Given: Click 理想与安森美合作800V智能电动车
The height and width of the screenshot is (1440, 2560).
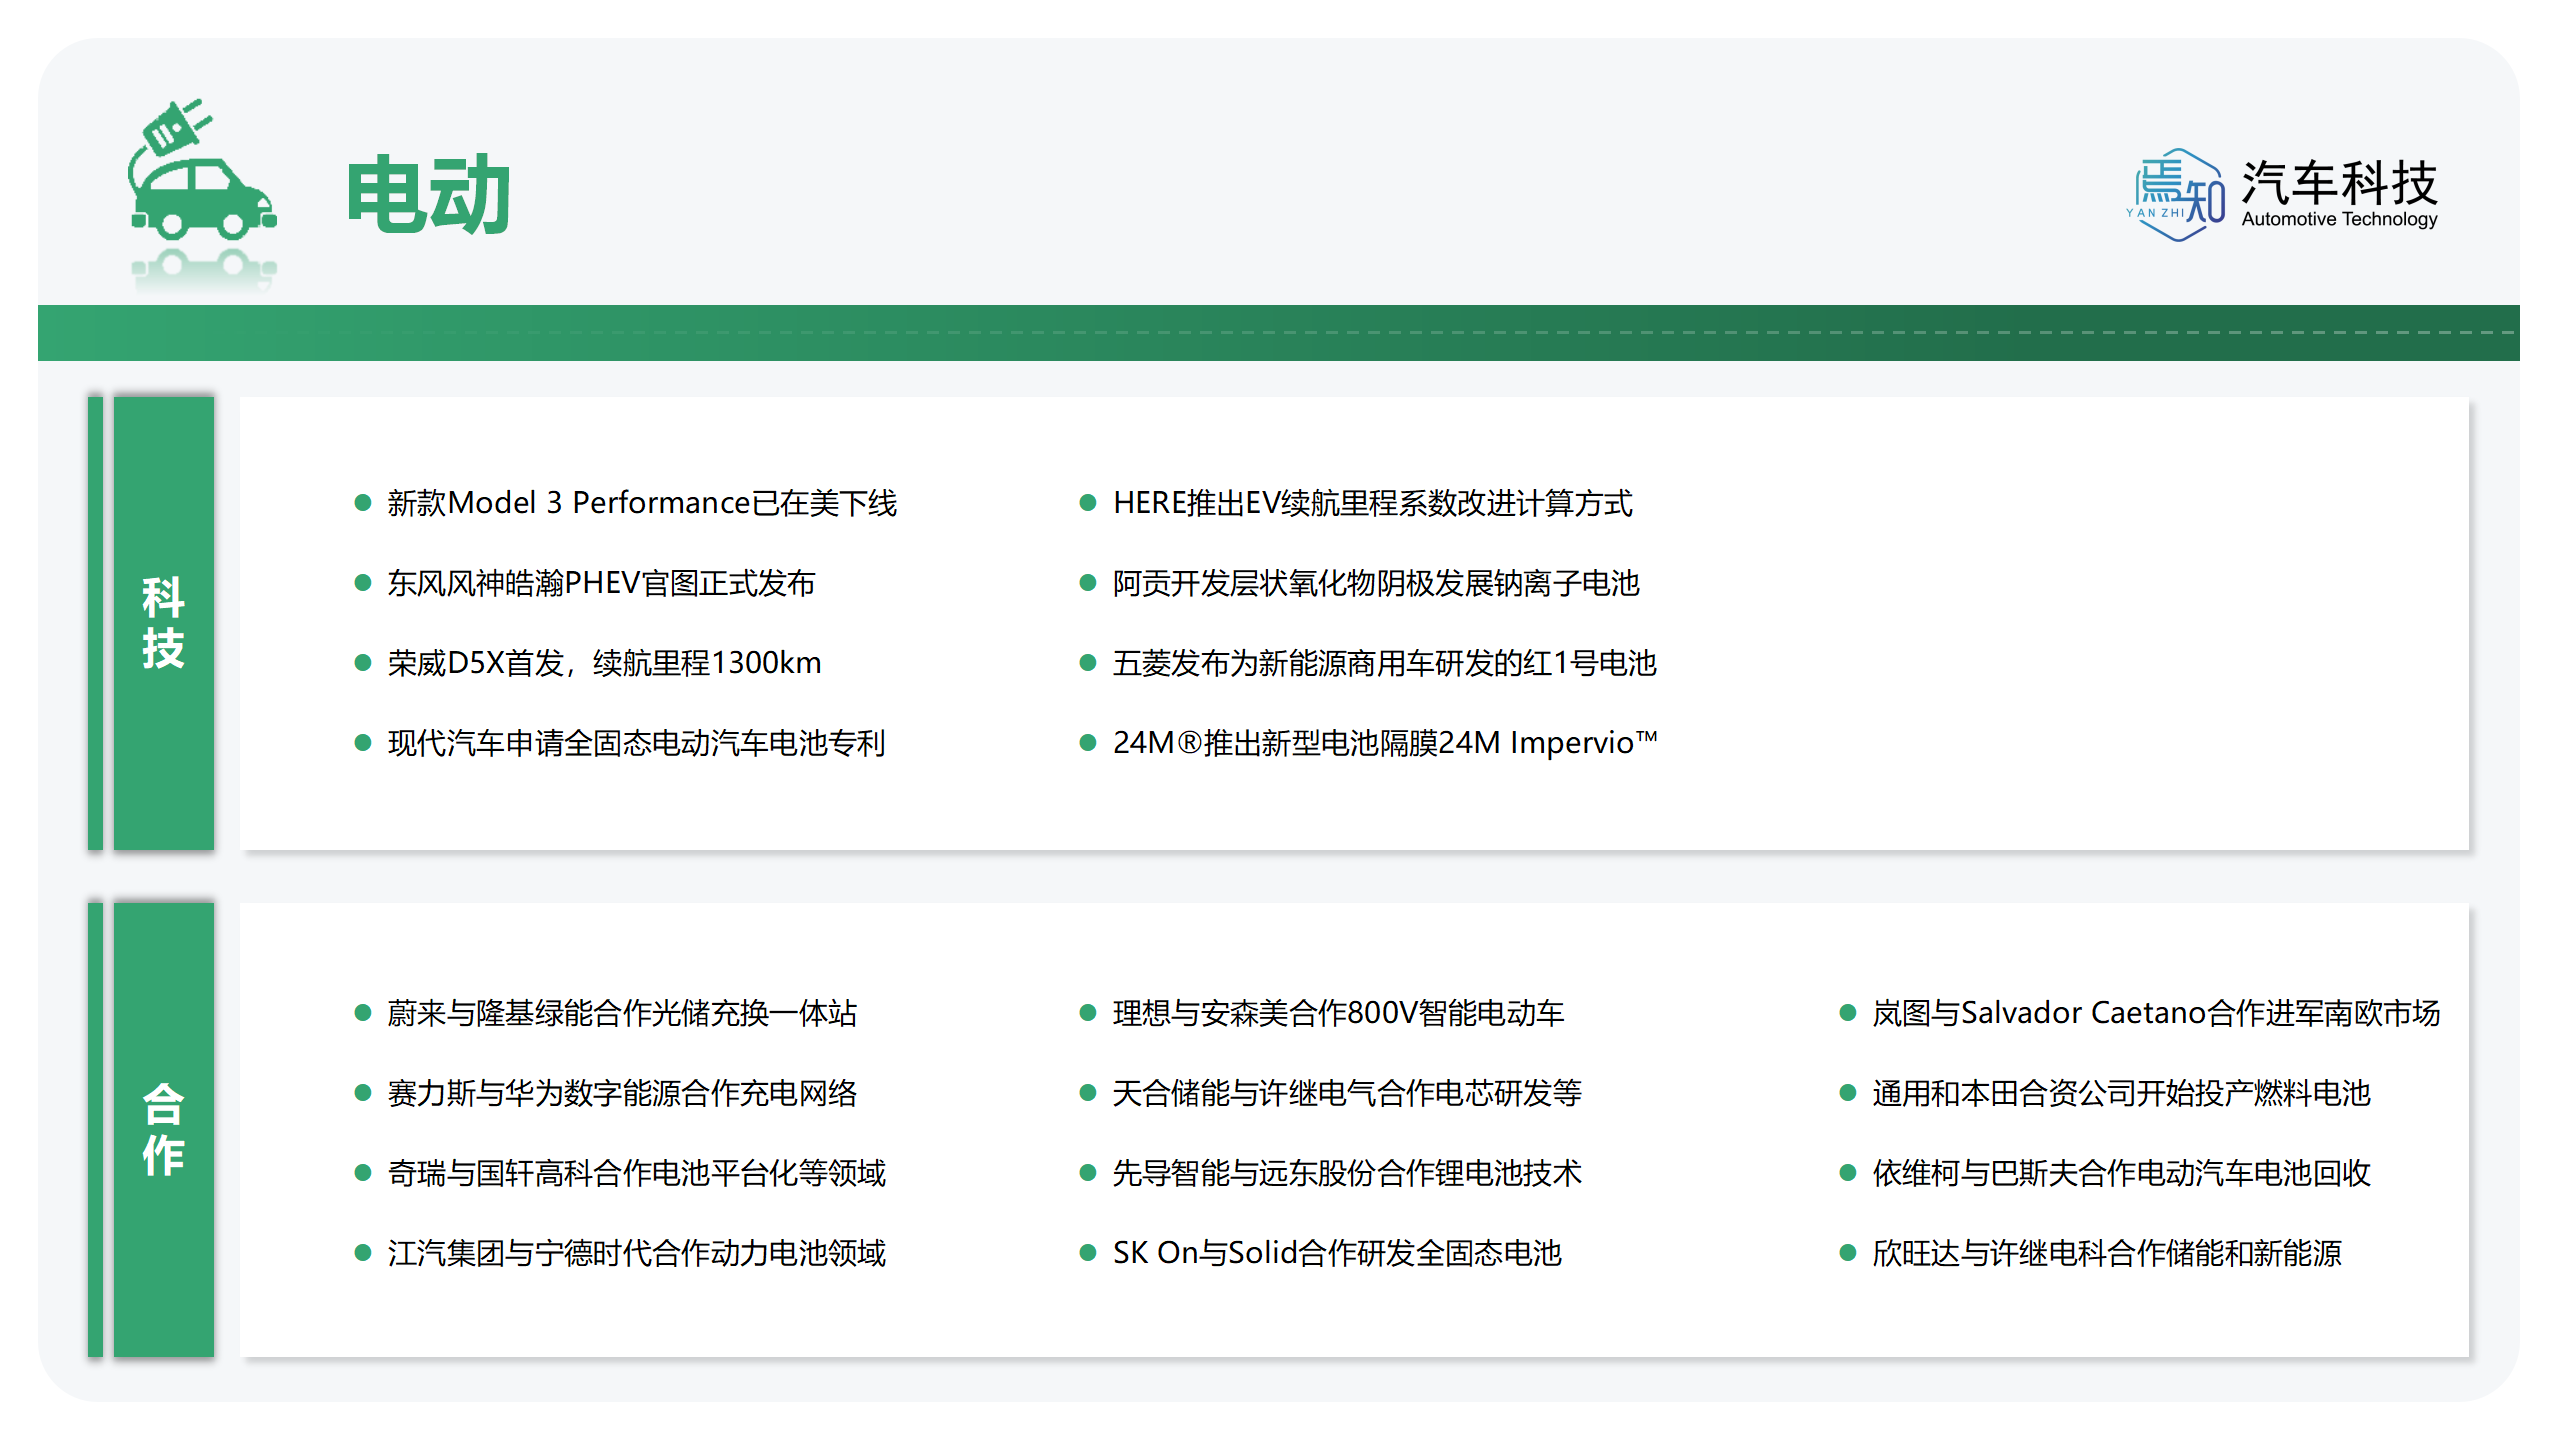Looking at the screenshot, I should tap(1338, 1013).
